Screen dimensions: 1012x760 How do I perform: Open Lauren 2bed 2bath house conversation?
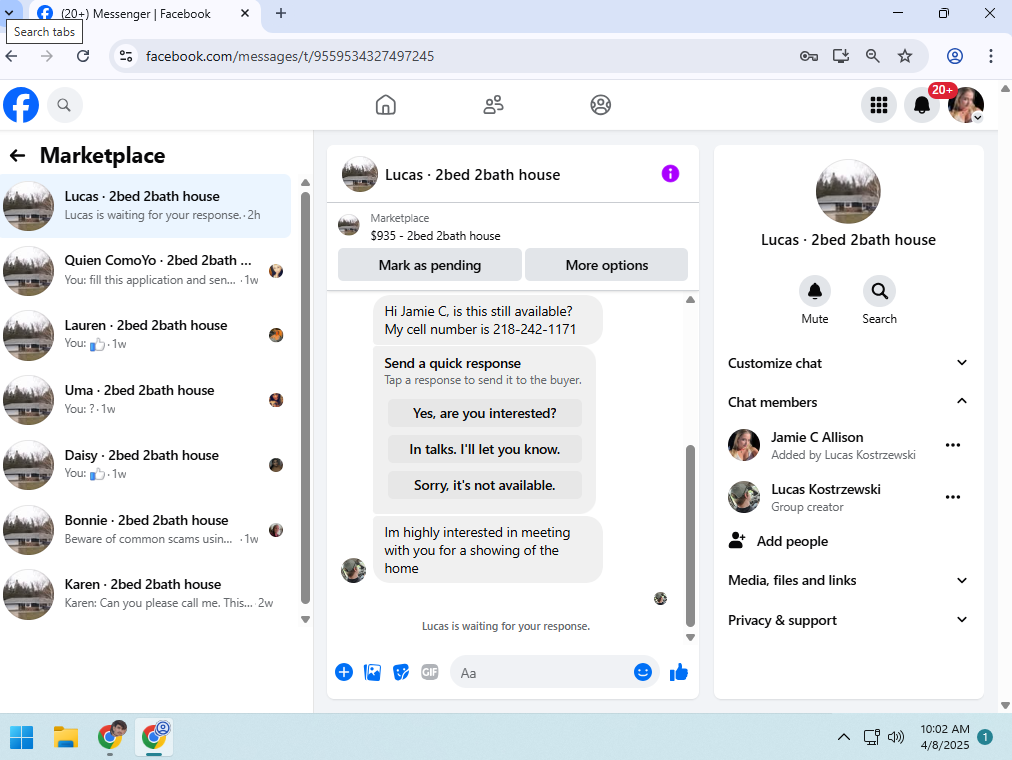pyautogui.click(x=146, y=335)
